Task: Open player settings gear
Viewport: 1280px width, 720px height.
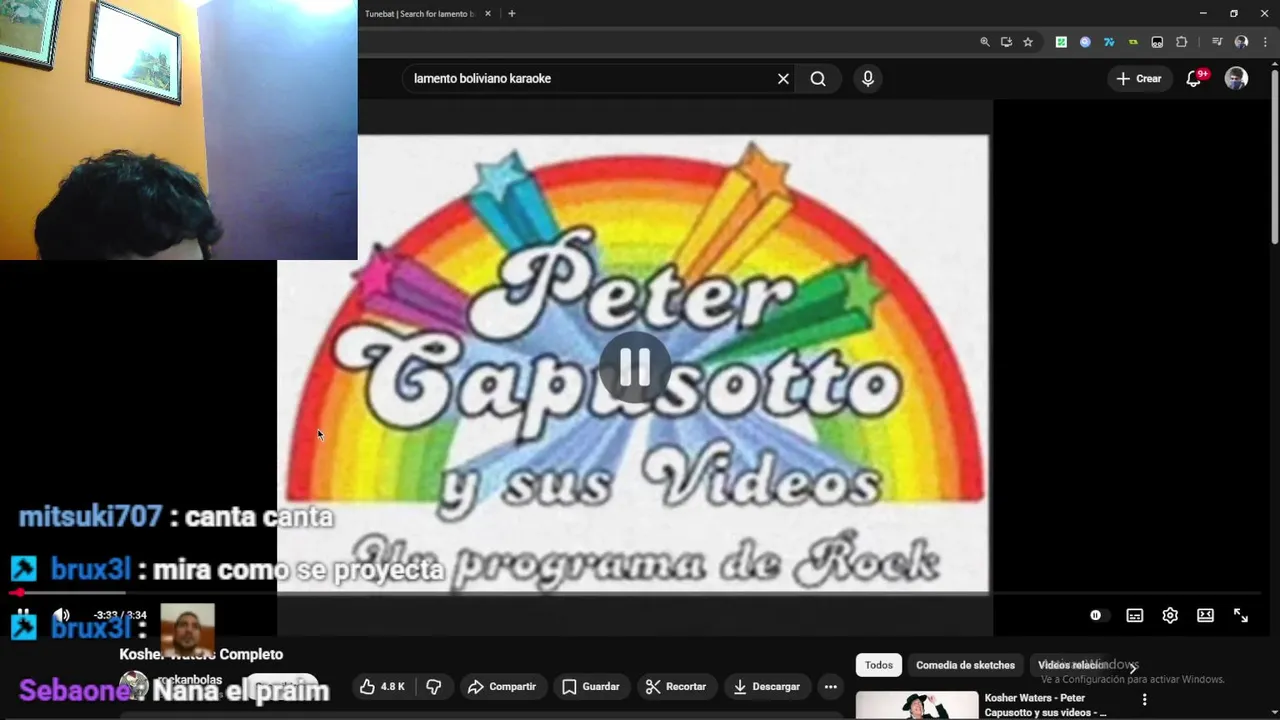Action: point(1170,616)
